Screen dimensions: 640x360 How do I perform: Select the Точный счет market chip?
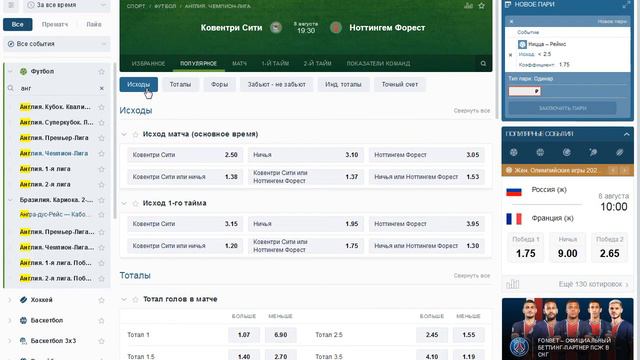point(400,84)
